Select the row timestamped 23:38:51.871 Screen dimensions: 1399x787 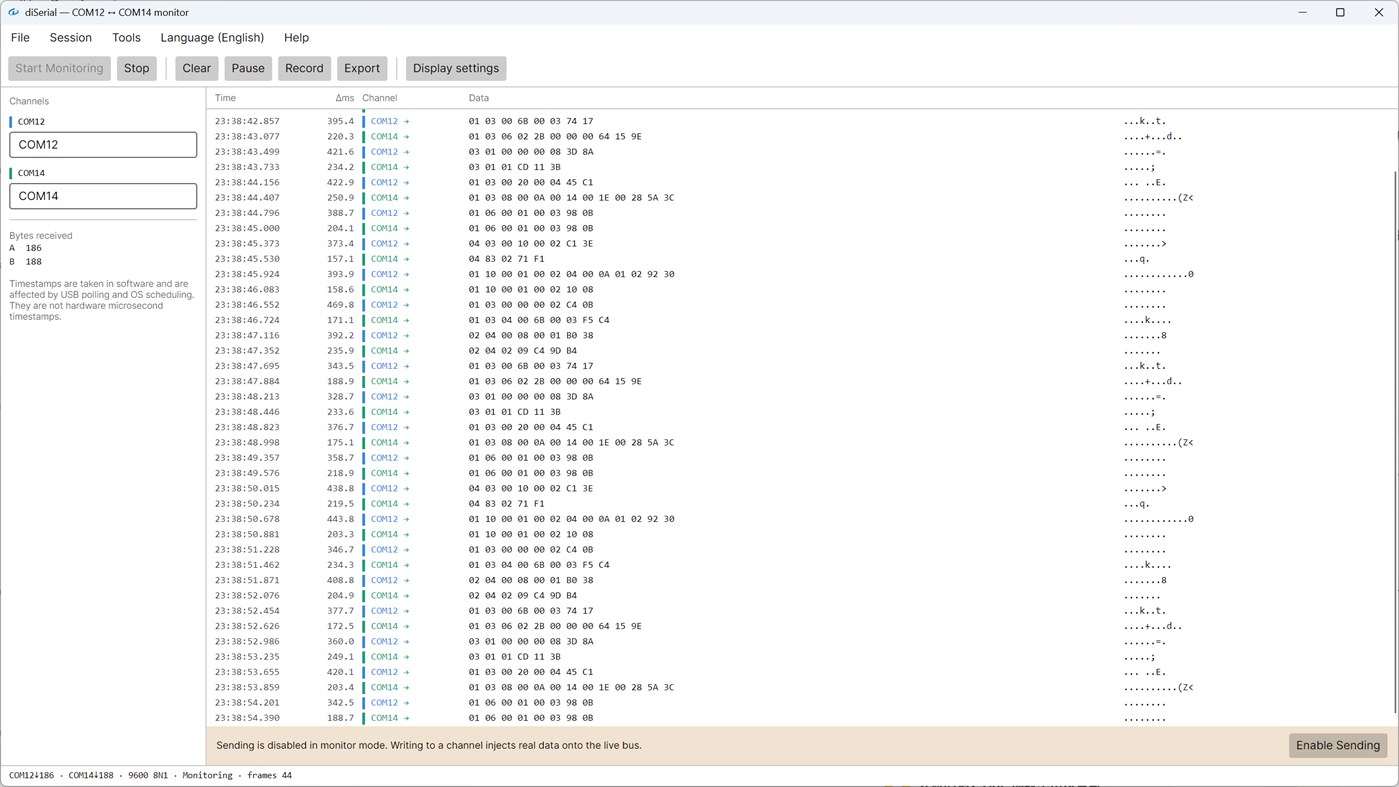pyautogui.click(x=800, y=580)
